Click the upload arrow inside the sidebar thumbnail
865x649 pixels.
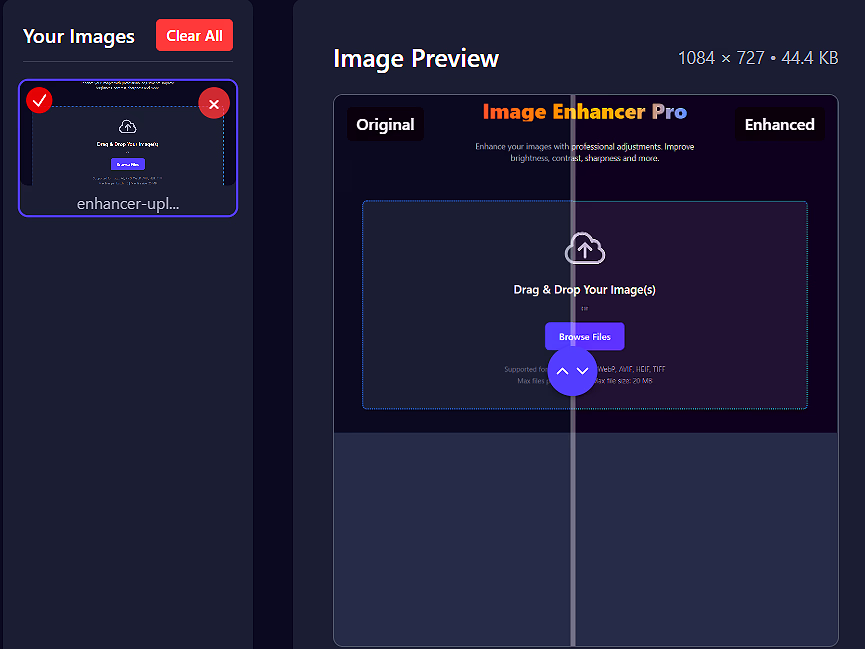[127, 126]
